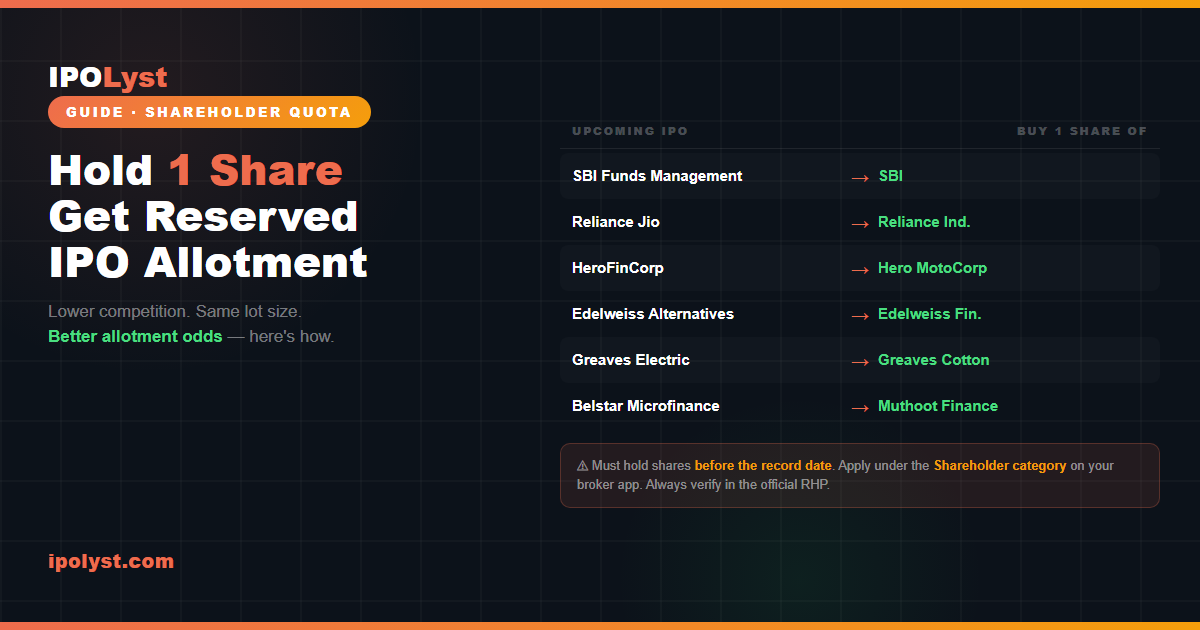Select the SBI Funds Management row text

657,176
